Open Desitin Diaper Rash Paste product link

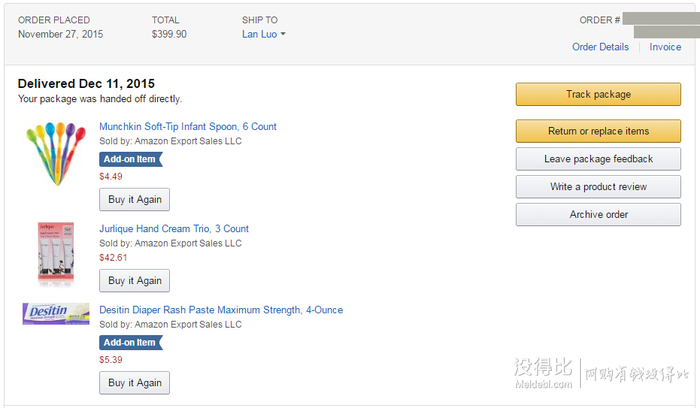coord(221,310)
